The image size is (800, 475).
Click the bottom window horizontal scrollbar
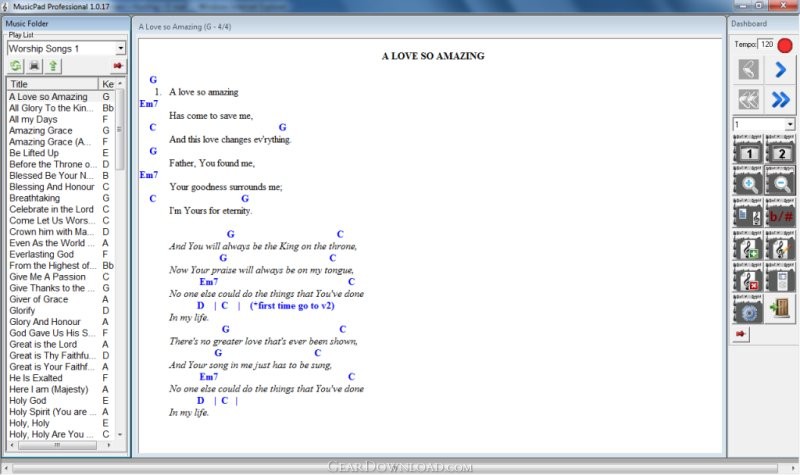coord(395,467)
